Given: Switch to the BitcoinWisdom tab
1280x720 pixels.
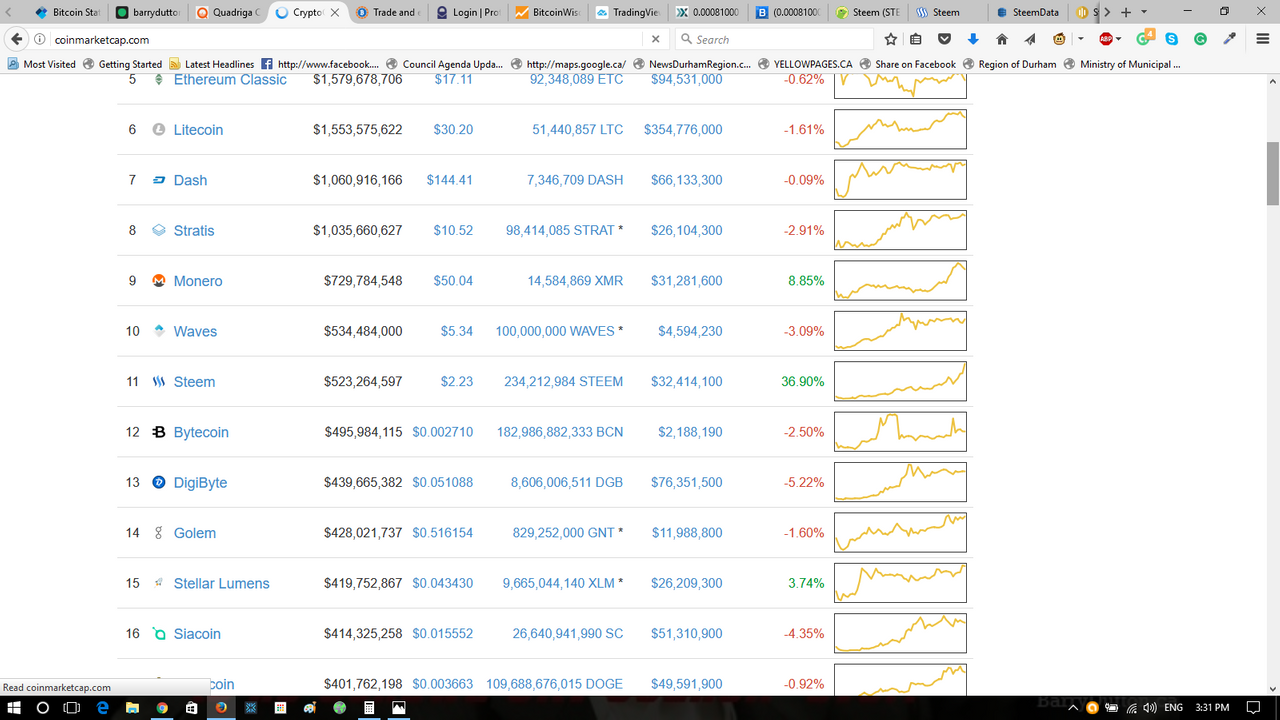Looking at the screenshot, I should [x=548, y=12].
